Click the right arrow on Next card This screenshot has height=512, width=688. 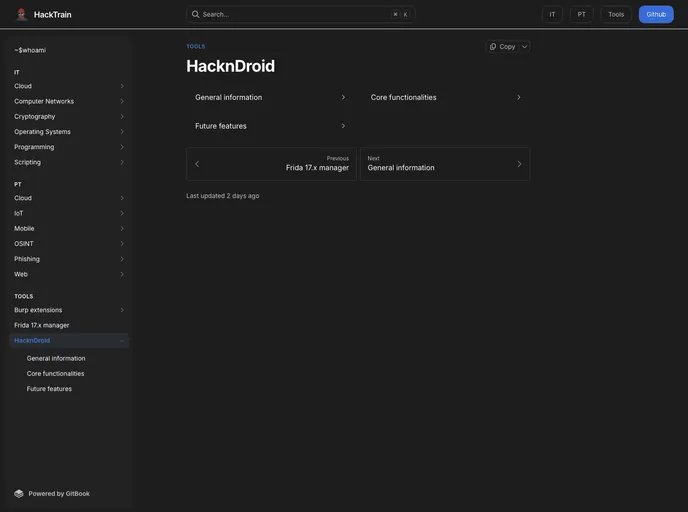click(x=520, y=164)
